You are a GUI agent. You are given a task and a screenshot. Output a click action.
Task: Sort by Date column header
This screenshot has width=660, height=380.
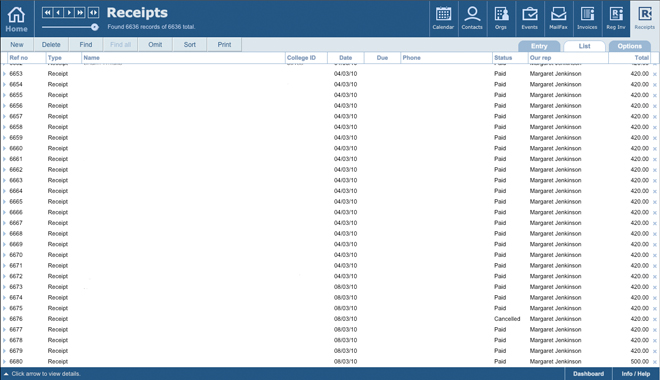click(346, 58)
